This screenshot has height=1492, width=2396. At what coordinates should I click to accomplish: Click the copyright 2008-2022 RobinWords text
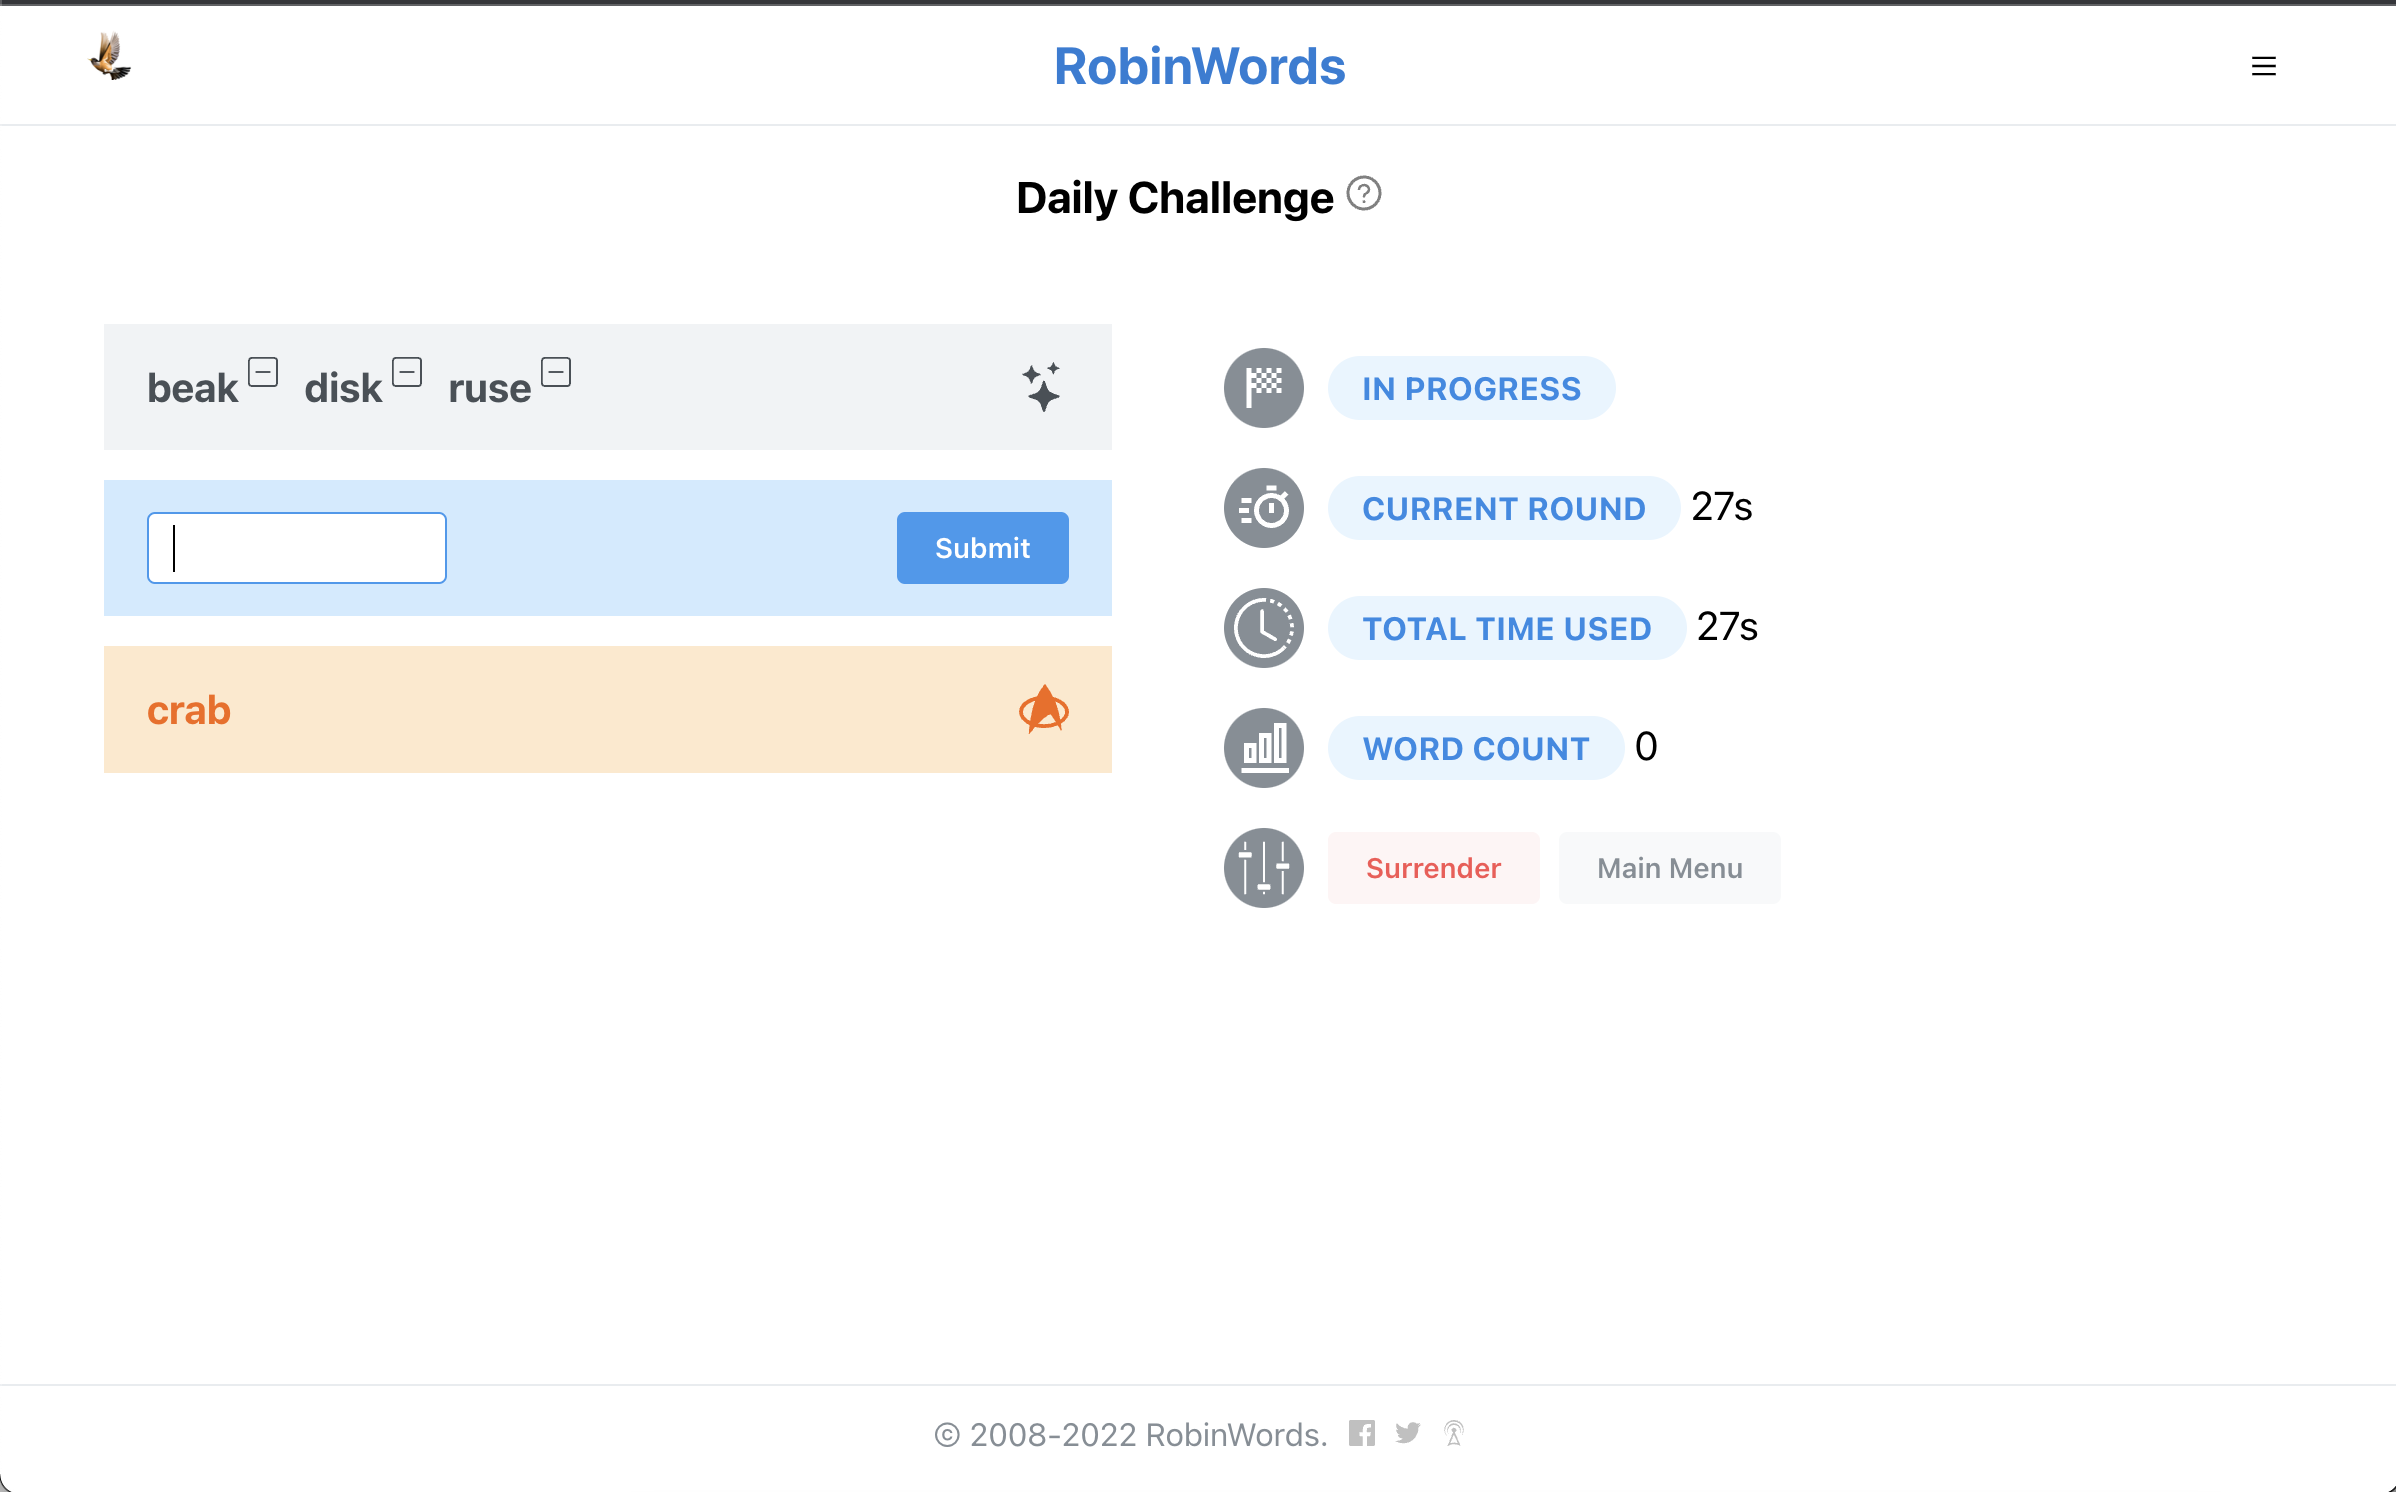click(1131, 1434)
